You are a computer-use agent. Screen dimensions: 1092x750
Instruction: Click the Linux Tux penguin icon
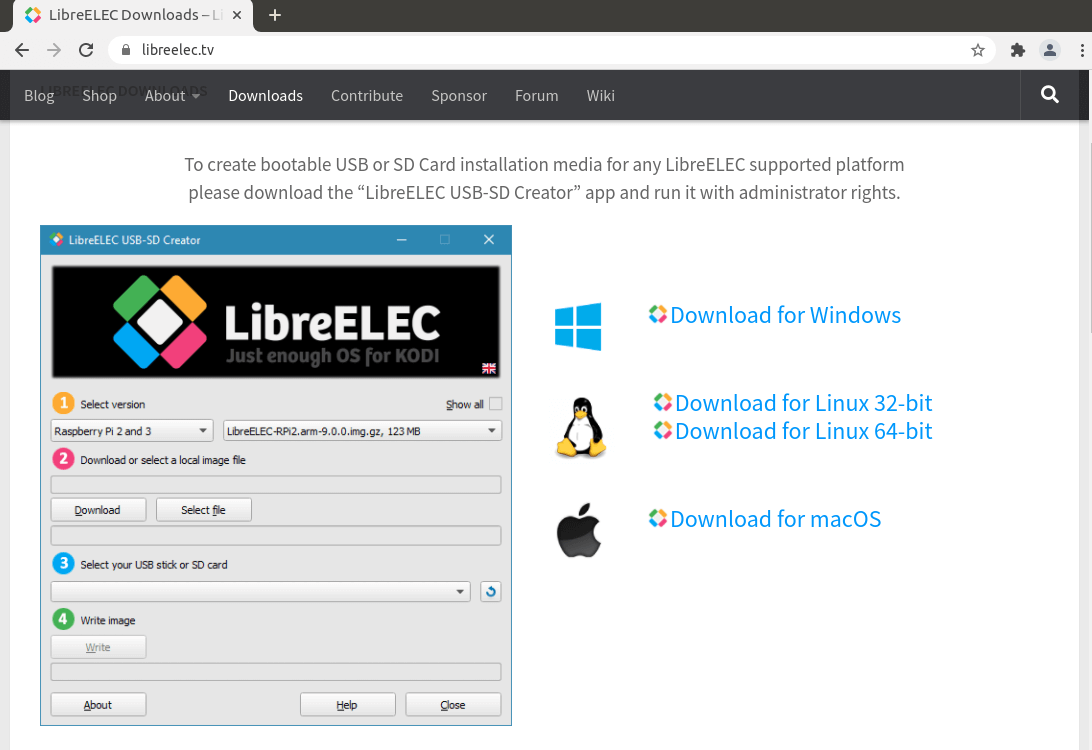point(580,428)
